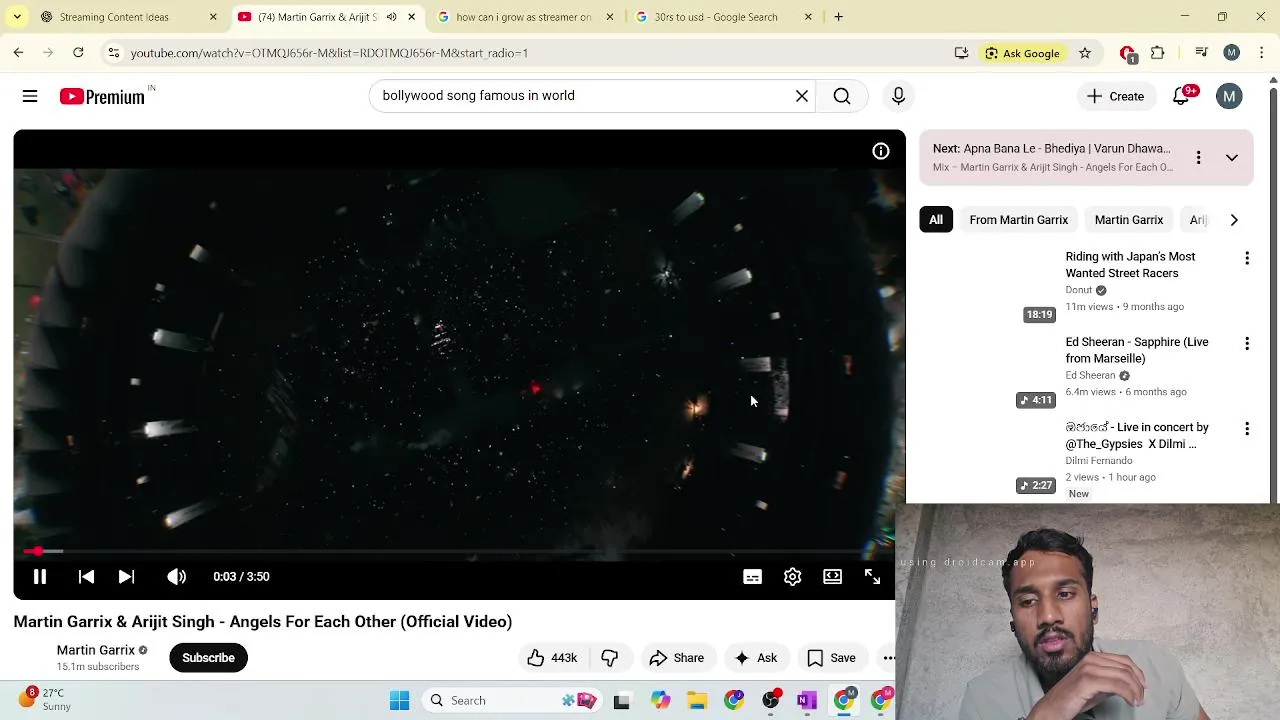Open the red extension with badge 1
The height and width of the screenshot is (720, 1280).
pyautogui.click(x=1128, y=54)
